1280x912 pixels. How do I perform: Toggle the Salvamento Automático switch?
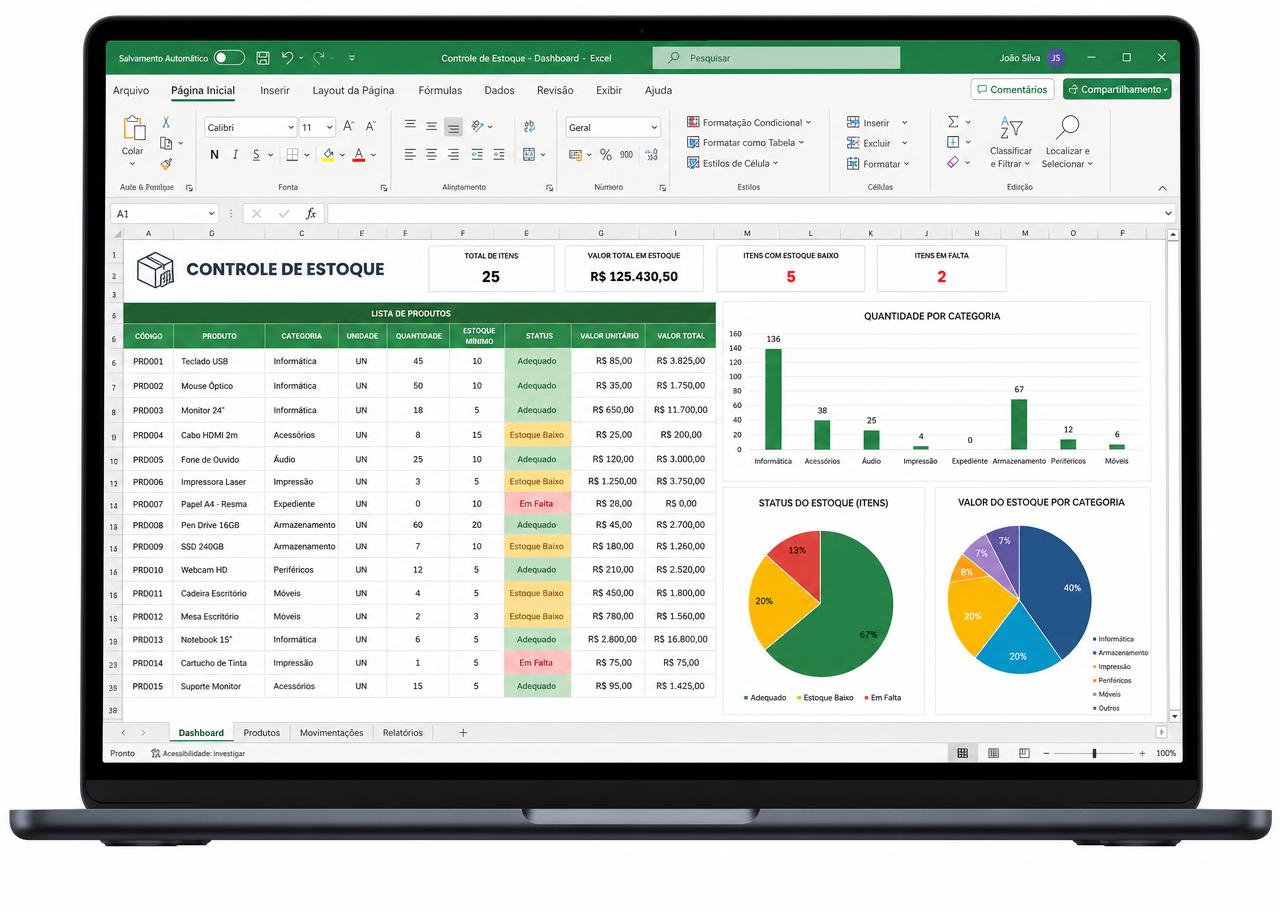click(x=229, y=58)
